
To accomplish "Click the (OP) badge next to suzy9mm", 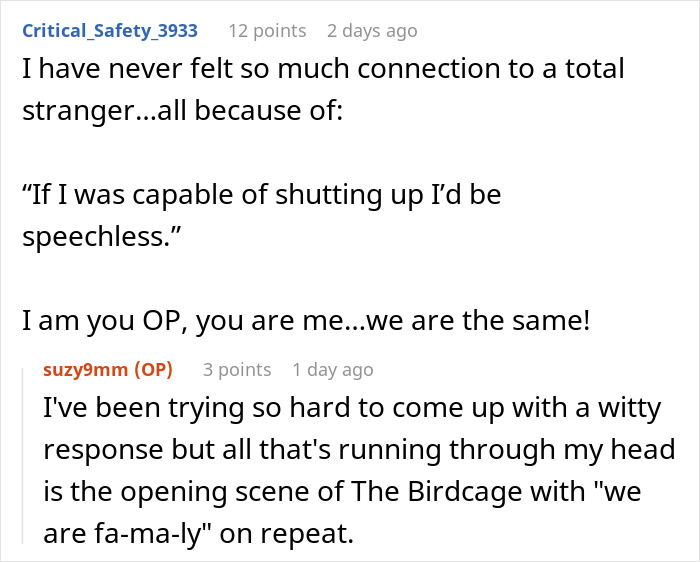I will tap(154, 370).
